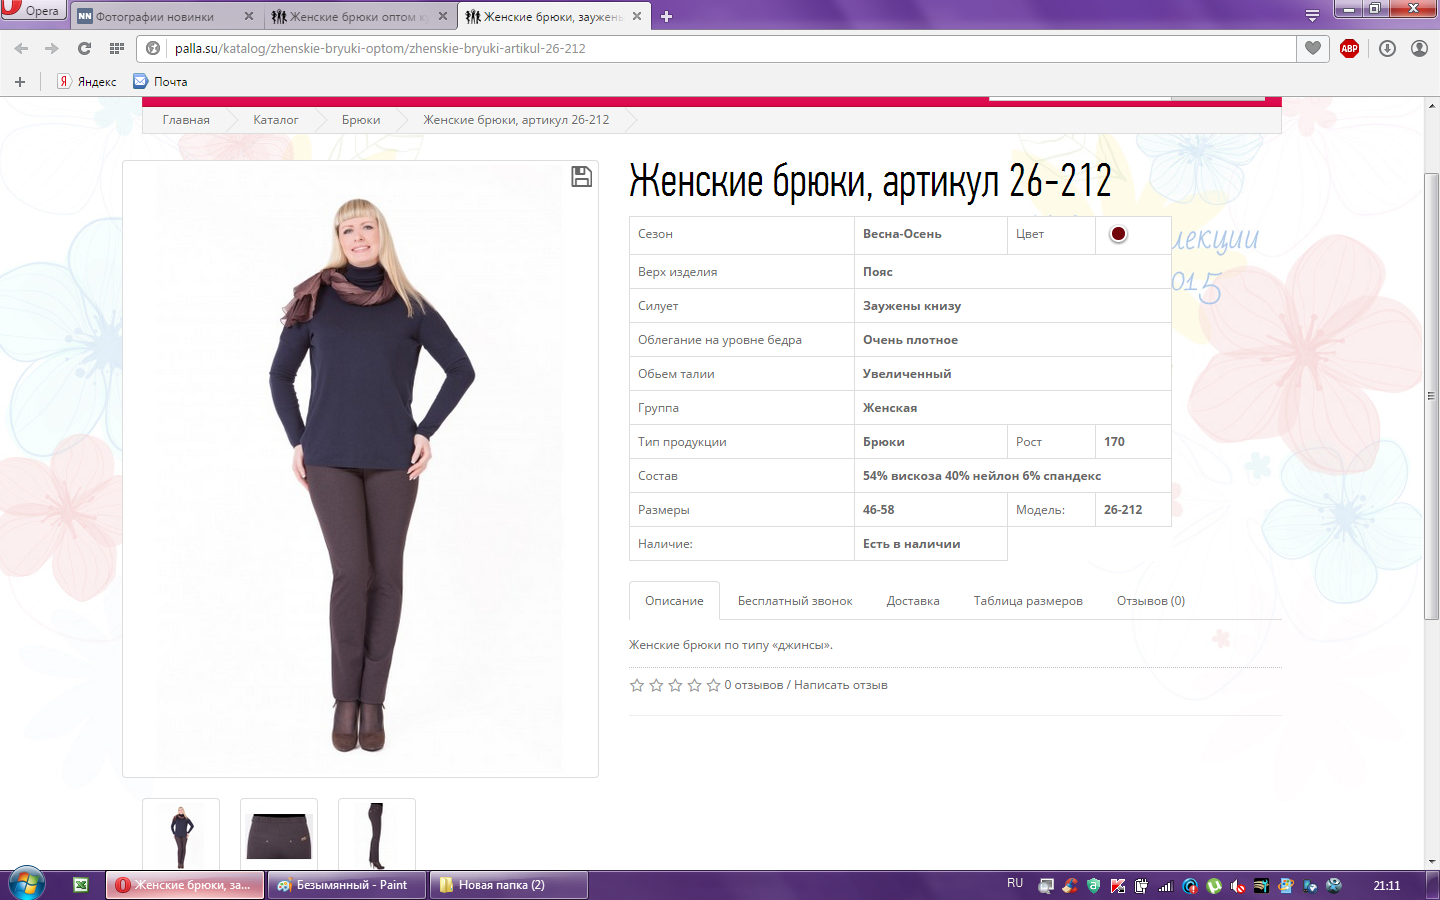Select the dark red color swatch

point(1118,234)
